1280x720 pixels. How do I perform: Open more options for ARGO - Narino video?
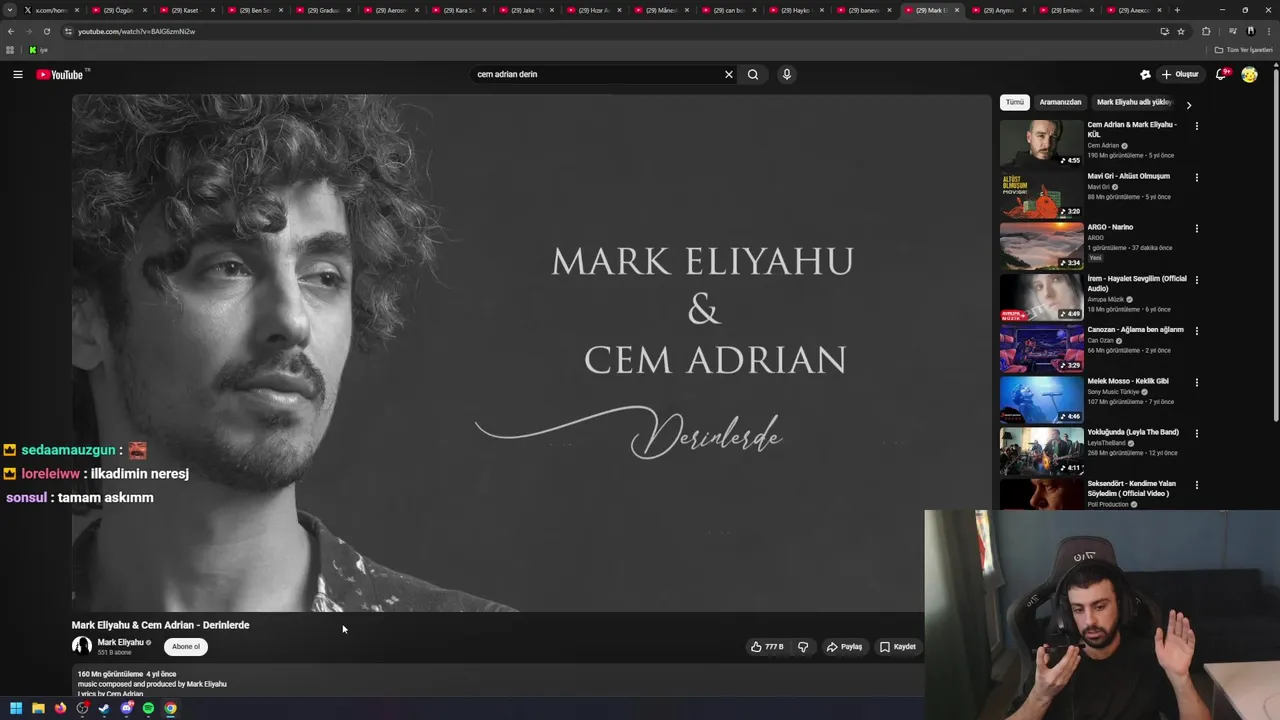point(1196,228)
